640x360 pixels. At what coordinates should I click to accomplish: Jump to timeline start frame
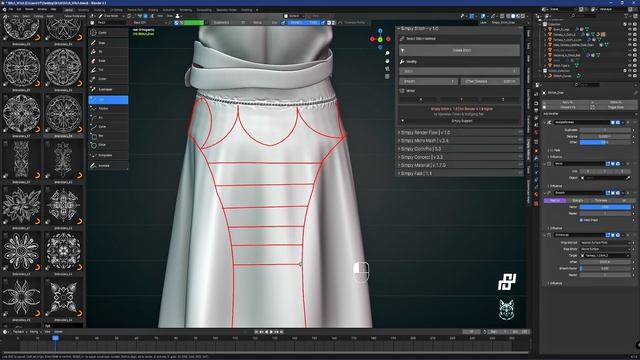(257, 332)
